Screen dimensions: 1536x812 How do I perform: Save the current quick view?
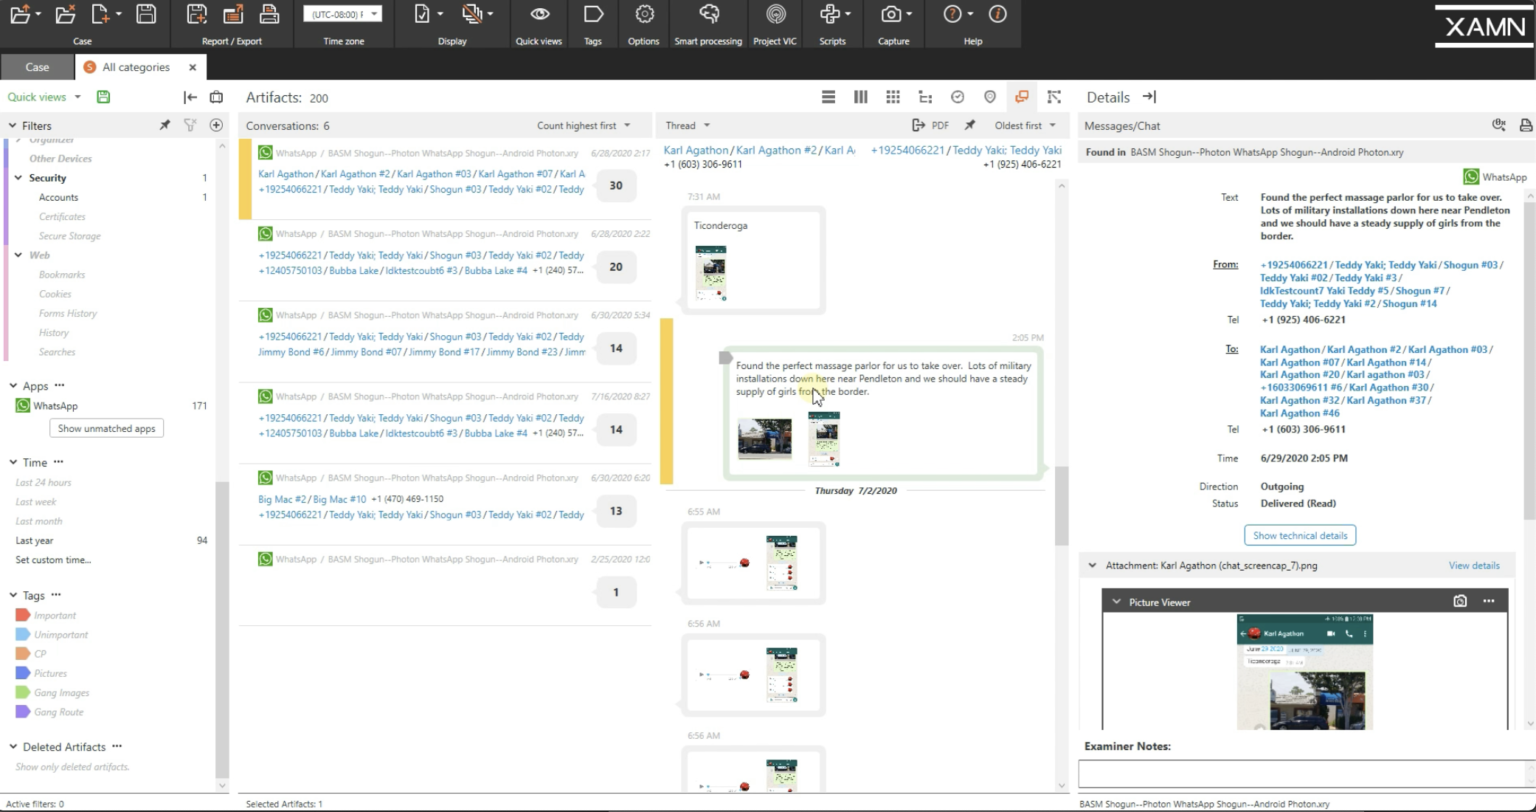[103, 97]
